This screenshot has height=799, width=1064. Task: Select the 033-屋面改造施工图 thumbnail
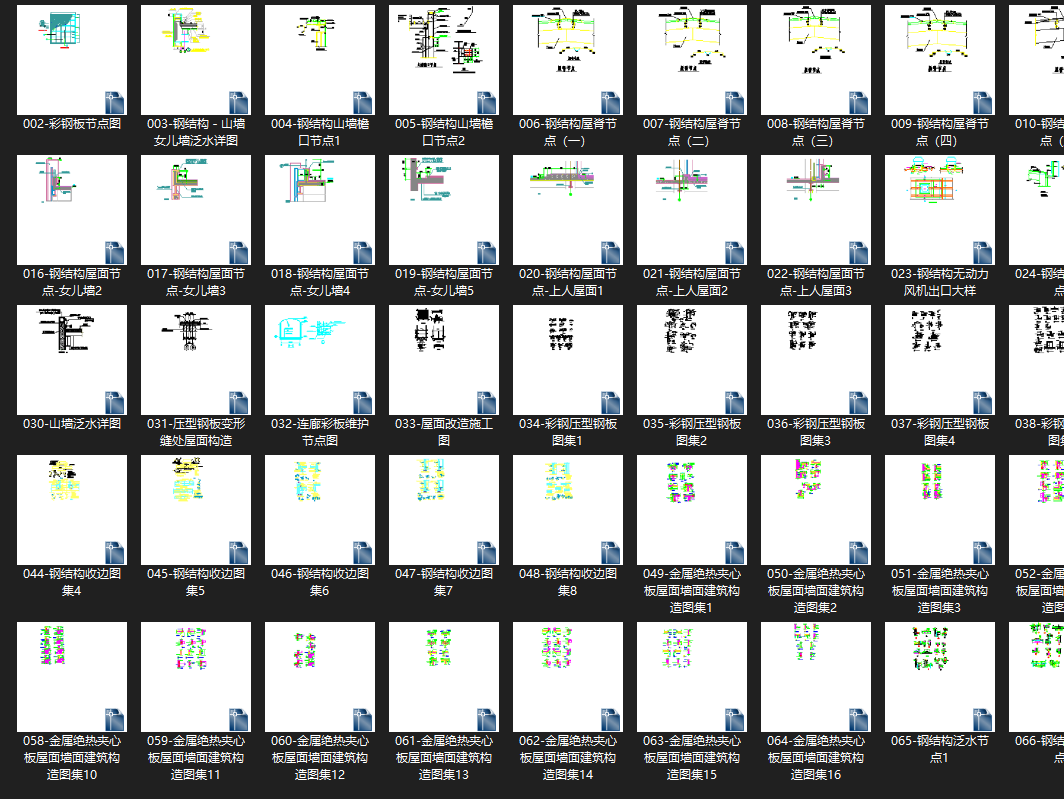click(444, 360)
